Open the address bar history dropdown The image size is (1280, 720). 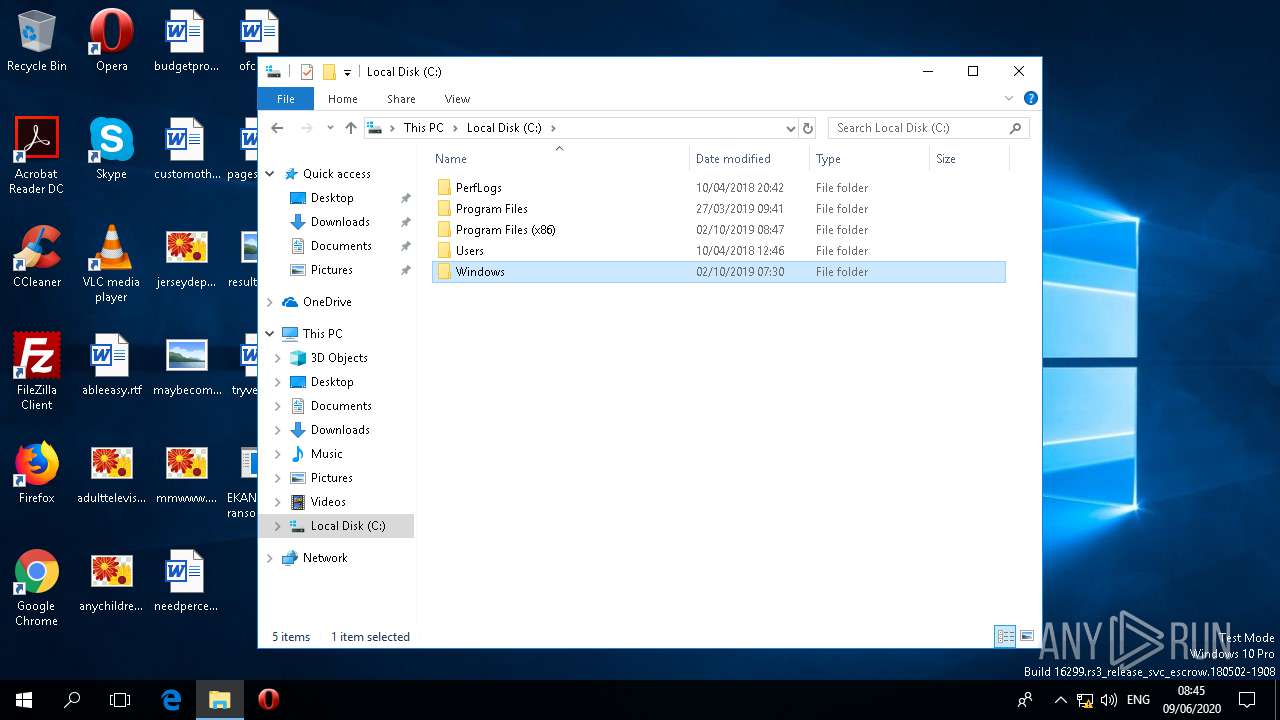(790, 128)
